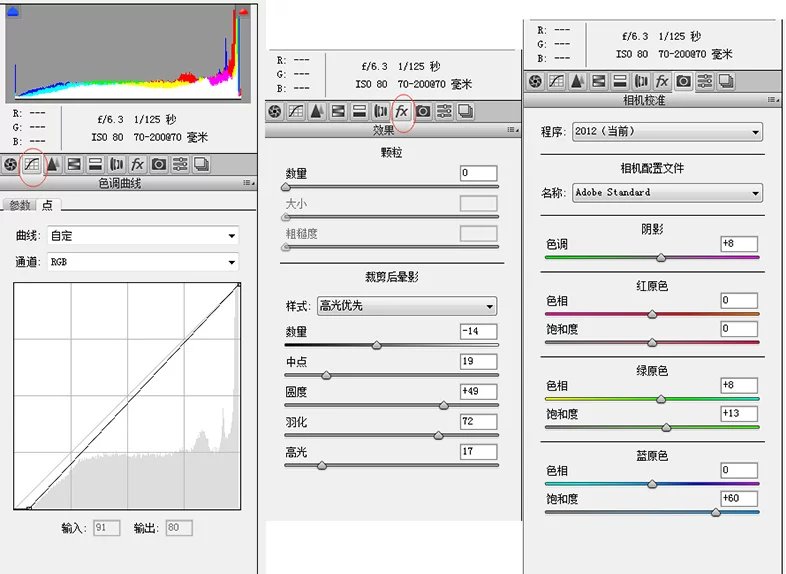Image resolution: width=786 pixels, height=574 pixels.
Task: Open the 程序 dropdown showing 2012（当前）
Action: click(667, 132)
